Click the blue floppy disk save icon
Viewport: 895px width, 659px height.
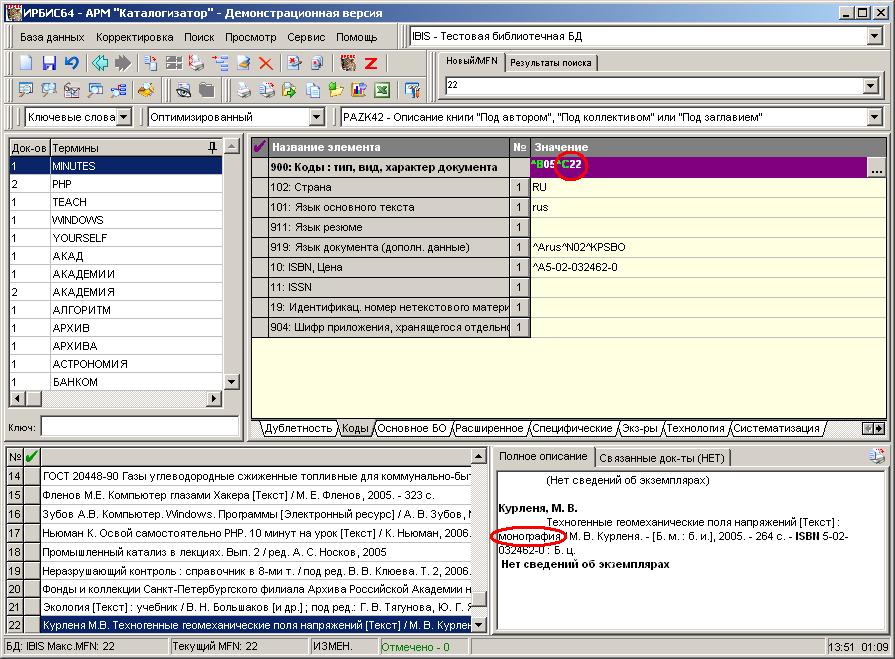tap(49, 63)
